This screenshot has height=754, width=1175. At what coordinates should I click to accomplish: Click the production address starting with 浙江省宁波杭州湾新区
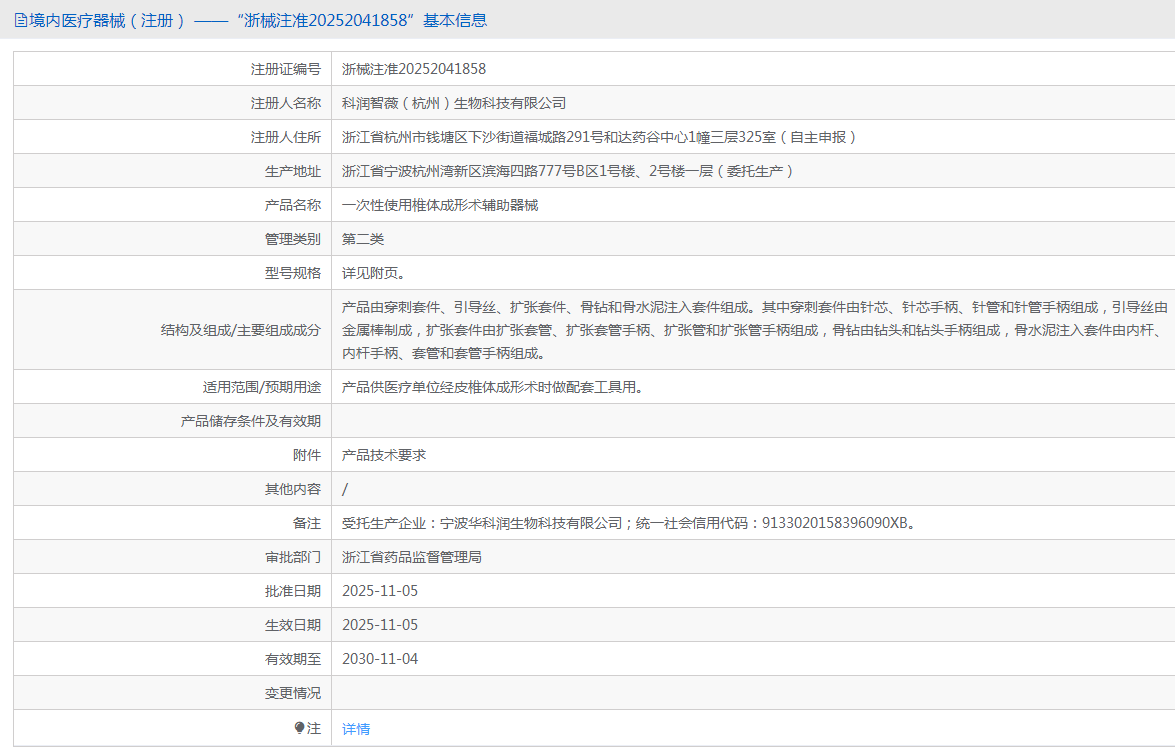[568, 171]
